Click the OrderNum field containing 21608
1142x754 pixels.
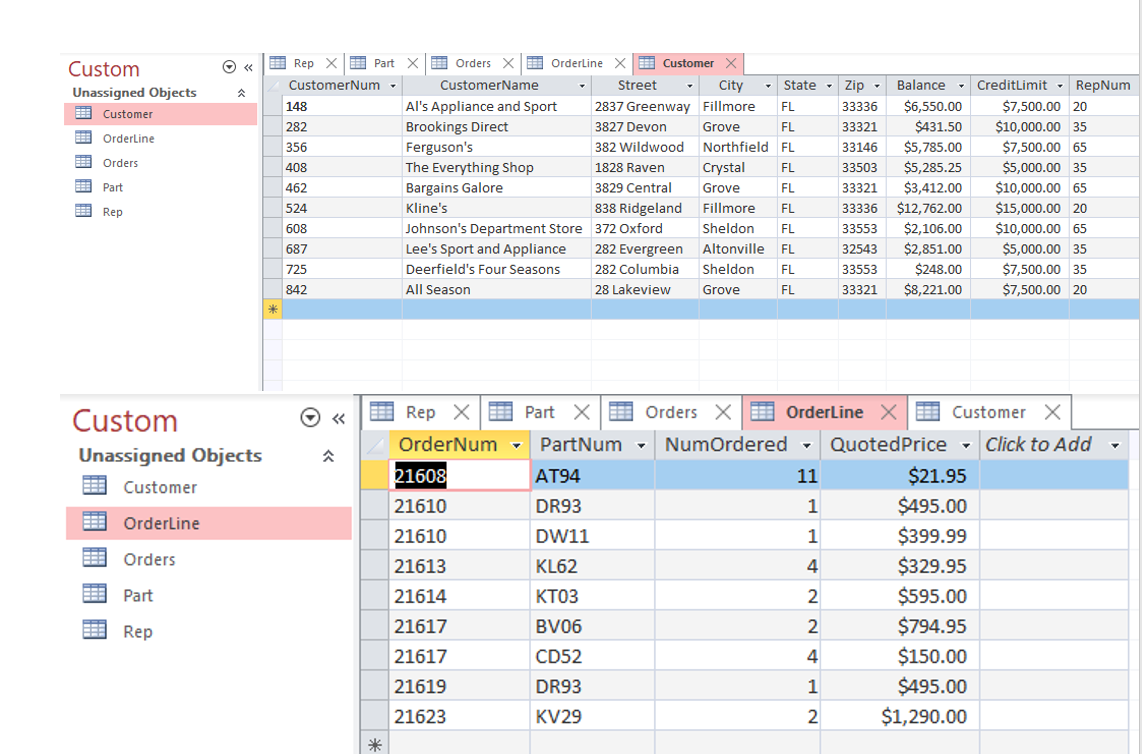point(459,475)
